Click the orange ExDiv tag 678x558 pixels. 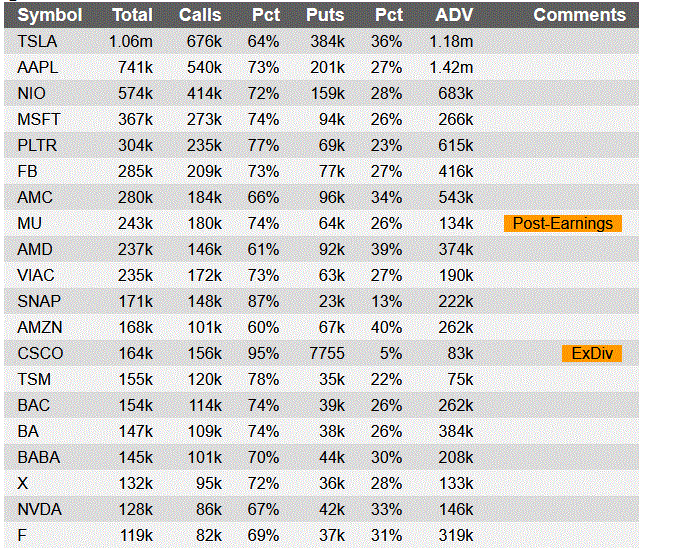pos(591,353)
